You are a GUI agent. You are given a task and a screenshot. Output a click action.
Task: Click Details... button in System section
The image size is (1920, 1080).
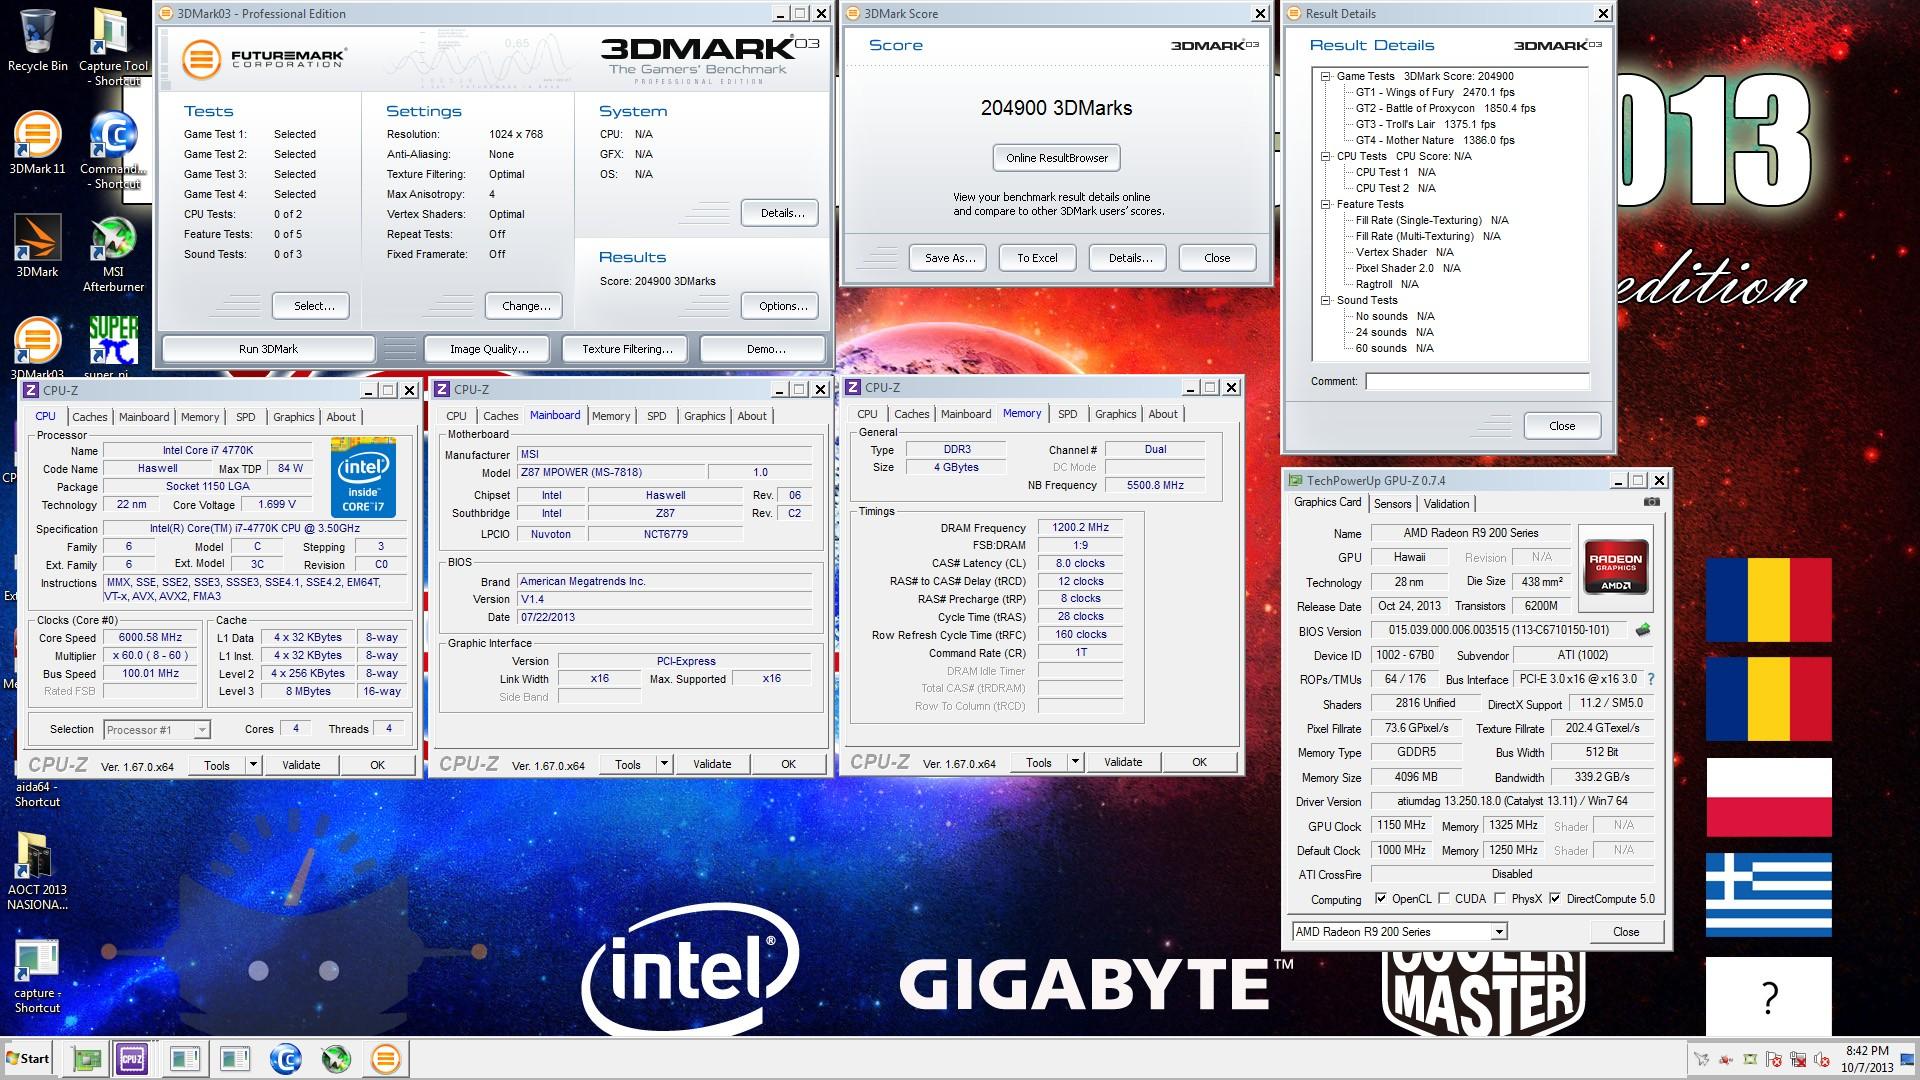click(779, 213)
